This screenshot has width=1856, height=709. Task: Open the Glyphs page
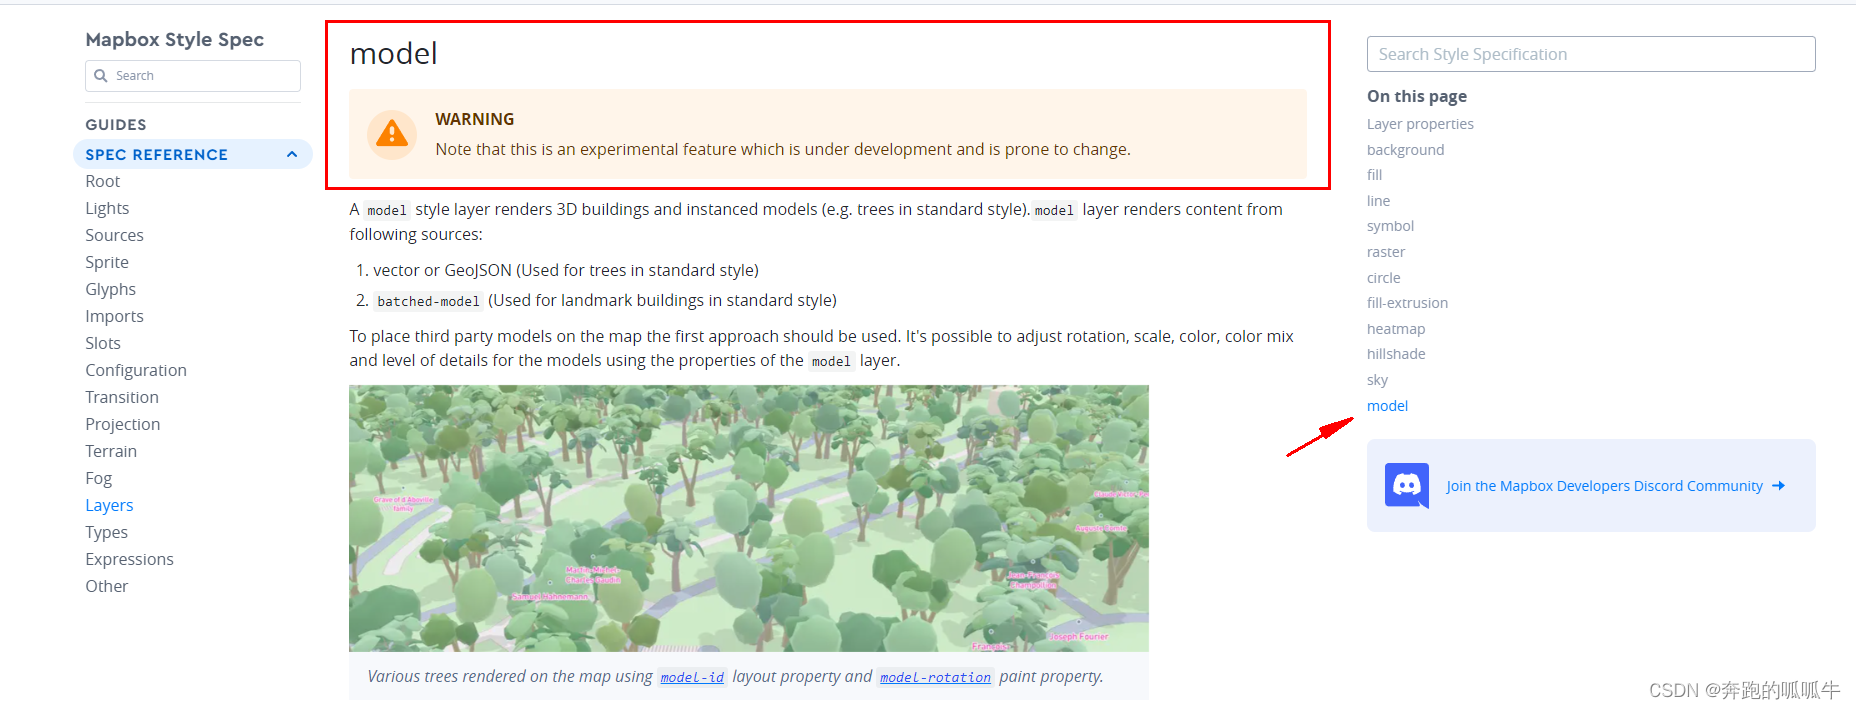pos(111,289)
